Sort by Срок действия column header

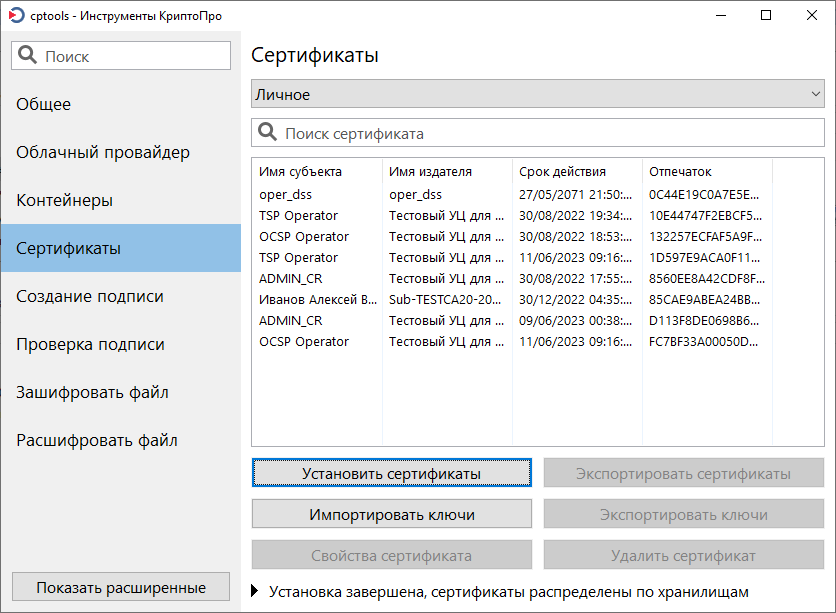[x=577, y=172]
